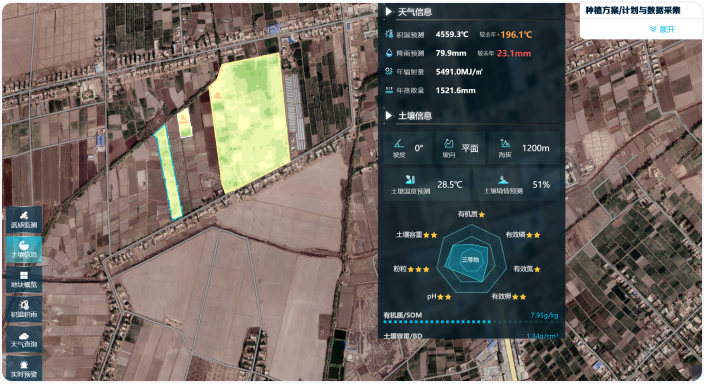The image size is (704, 391).
Task: Open the 遥感监测 remote sensing sidebar button
Action: pos(24,220)
